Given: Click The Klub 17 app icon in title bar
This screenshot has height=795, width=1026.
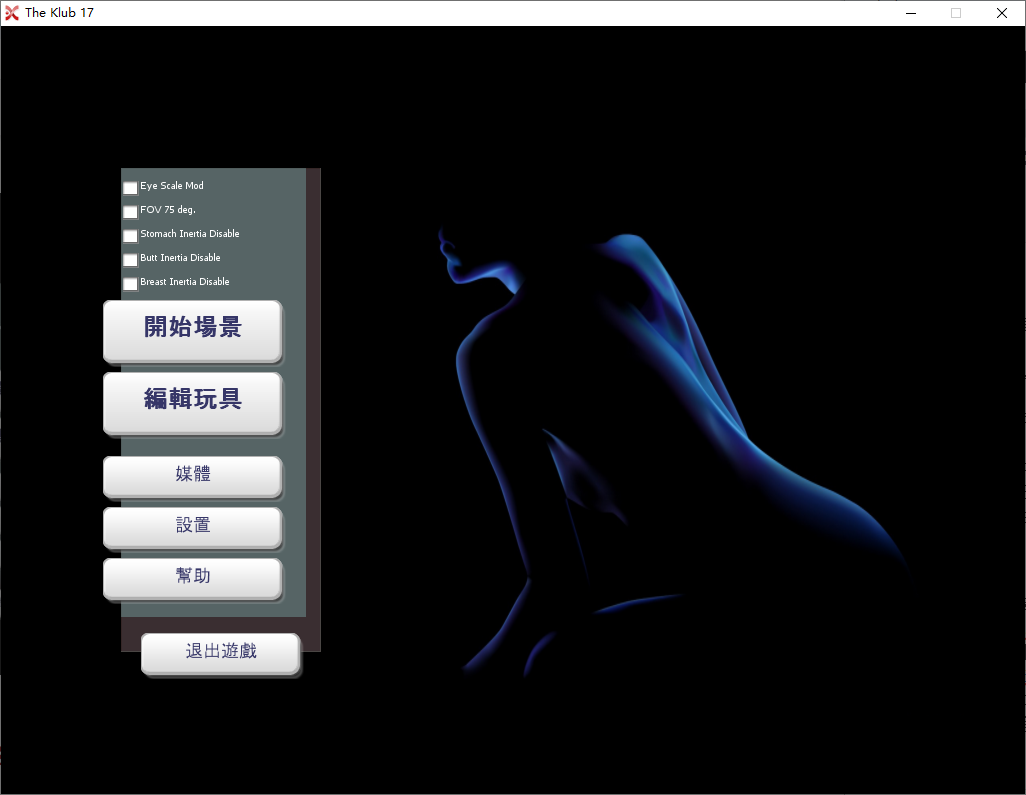Looking at the screenshot, I should tap(12, 13).
